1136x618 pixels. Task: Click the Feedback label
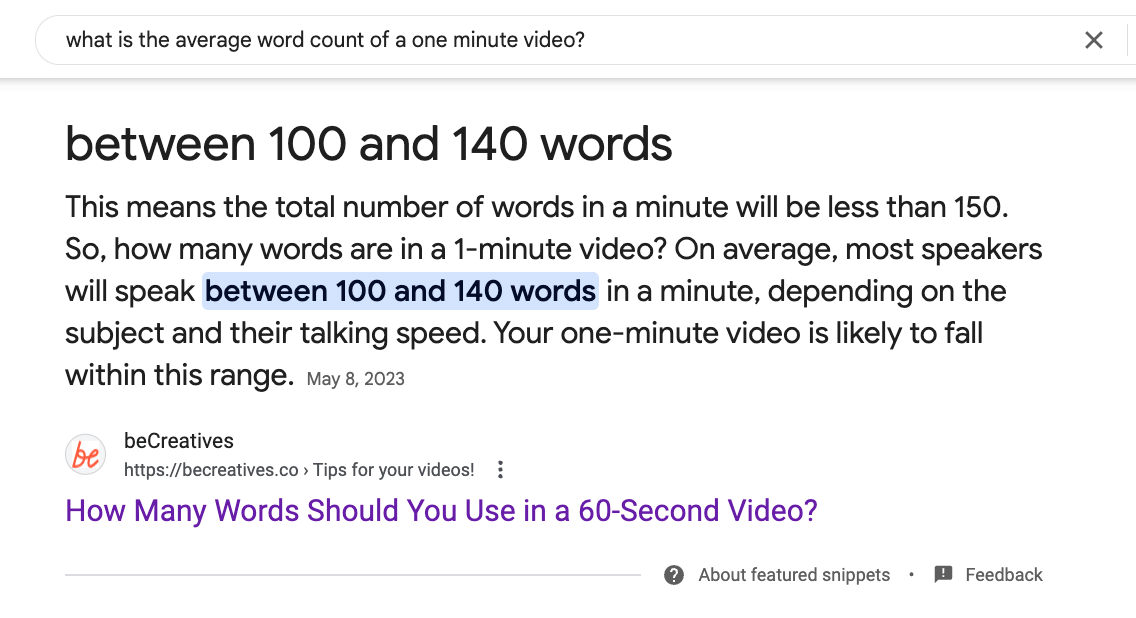pos(1004,574)
